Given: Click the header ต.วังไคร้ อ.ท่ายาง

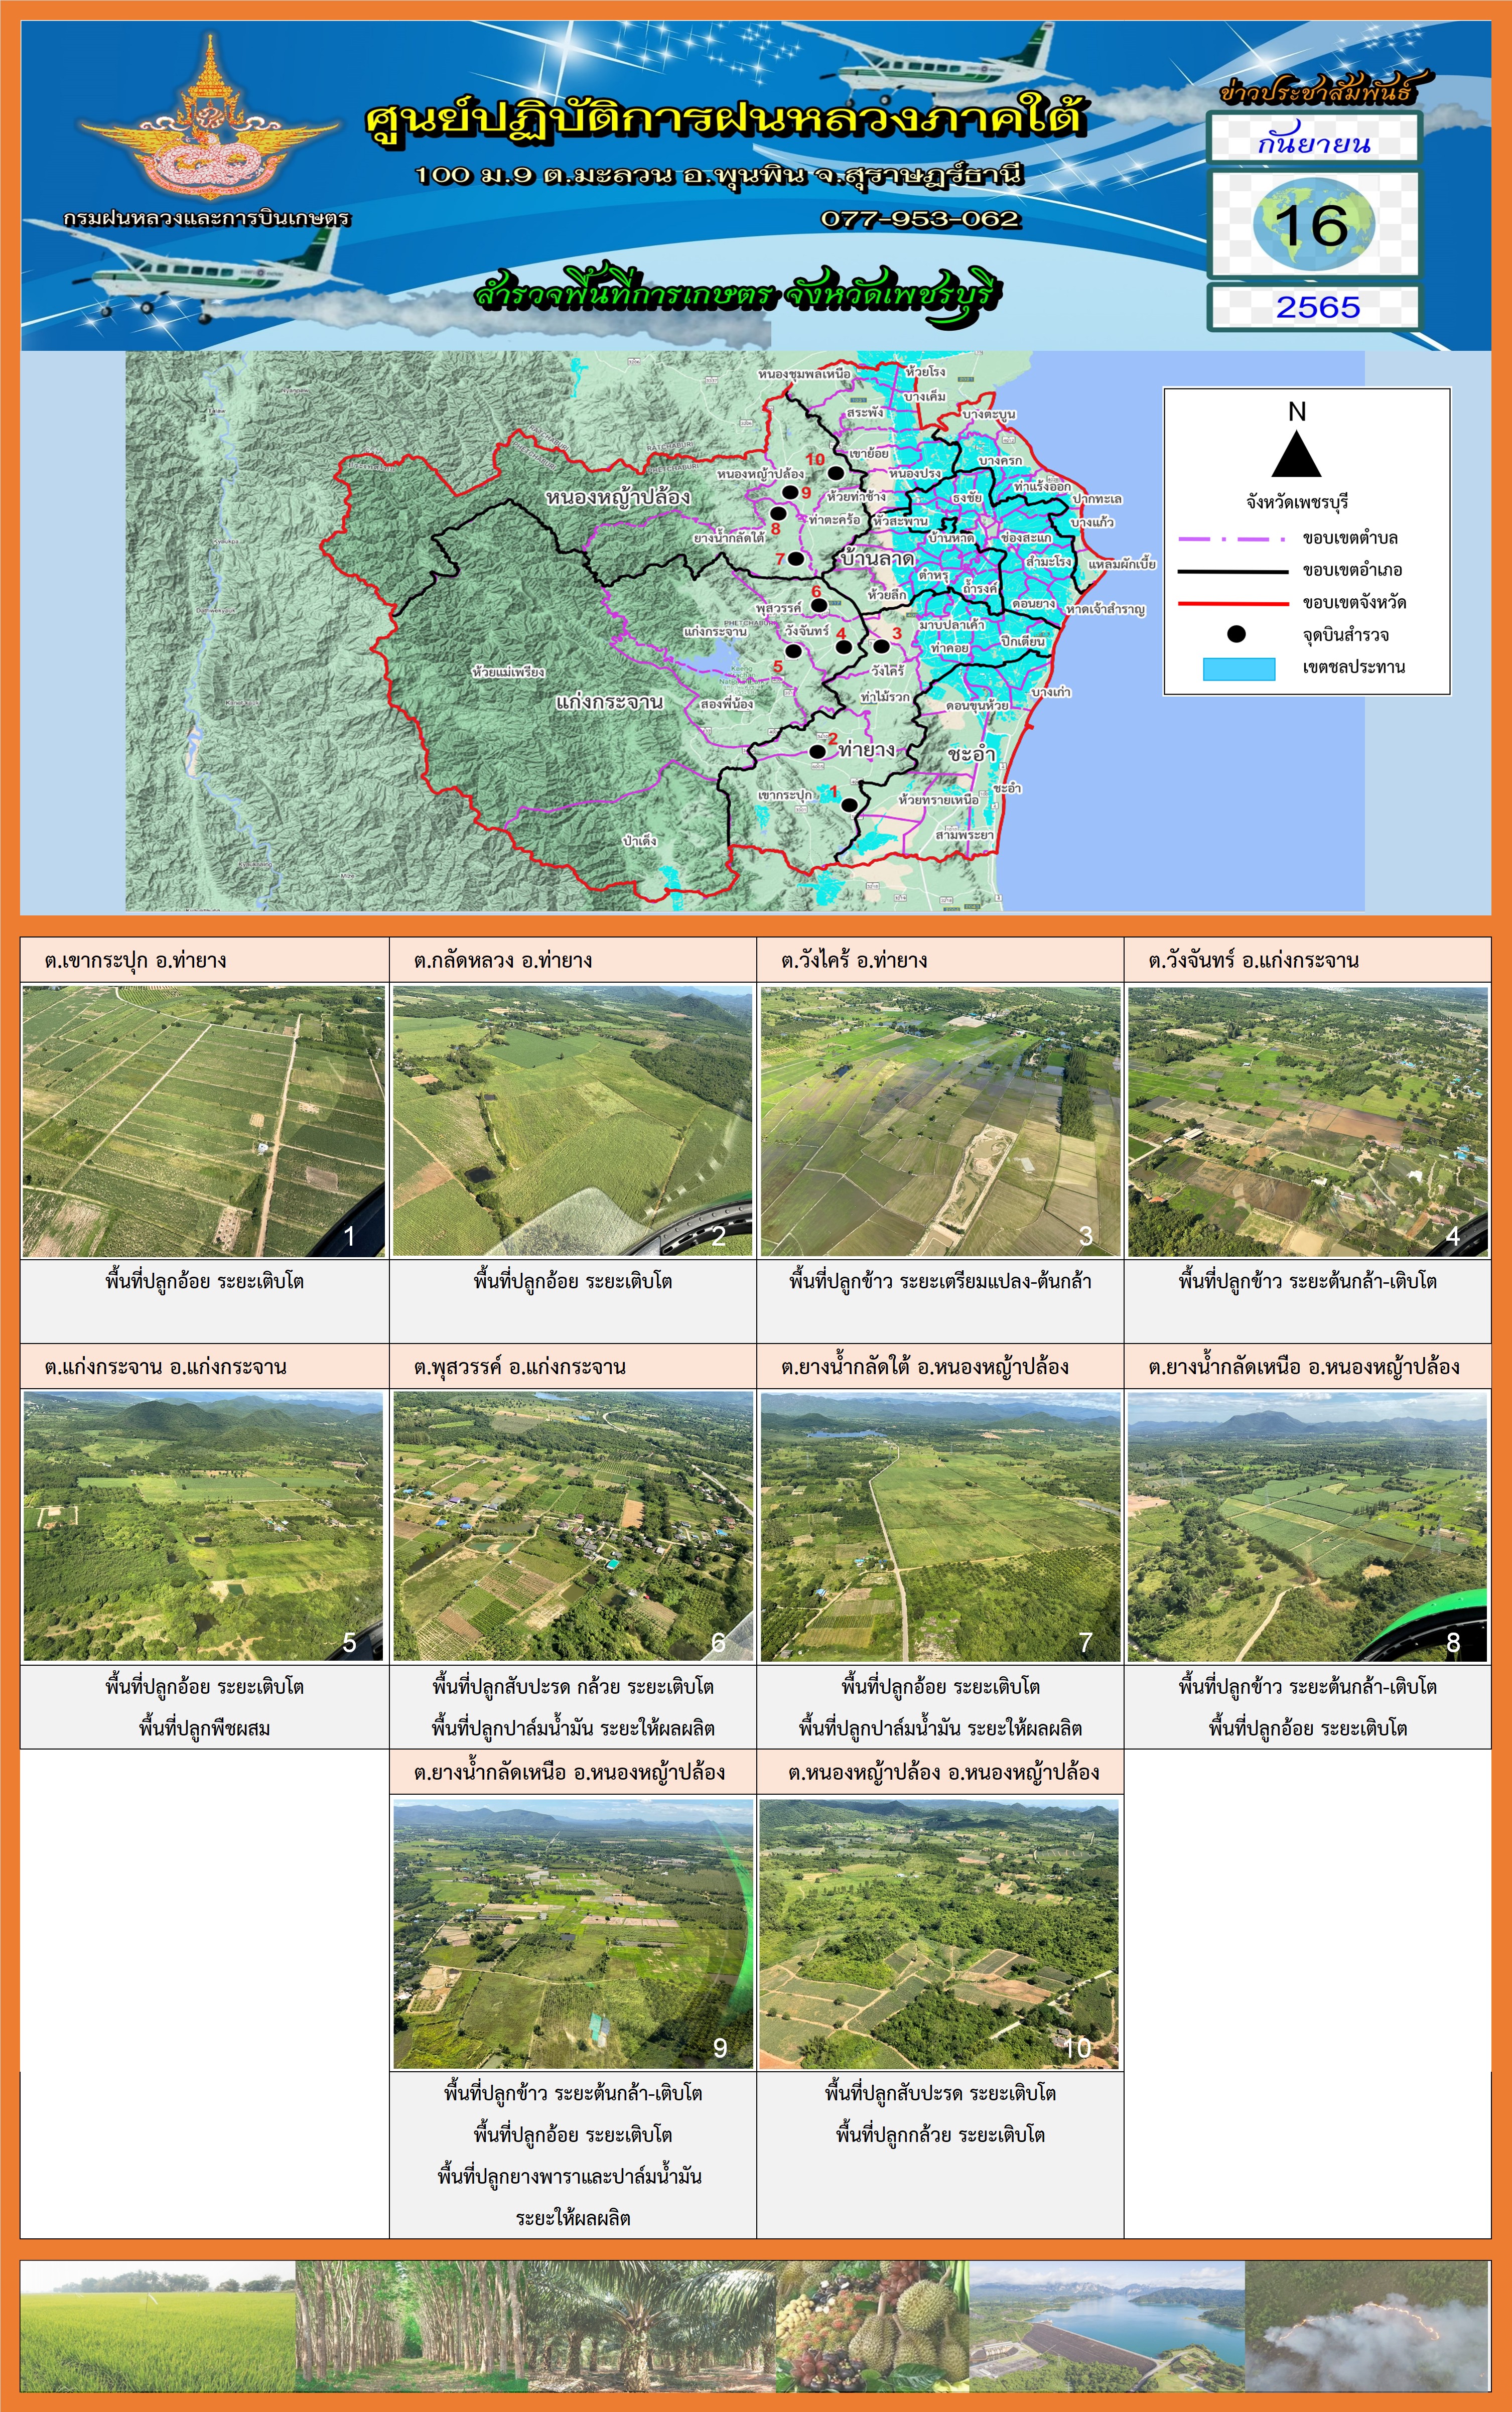Looking at the screenshot, I should tap(855, 961).
